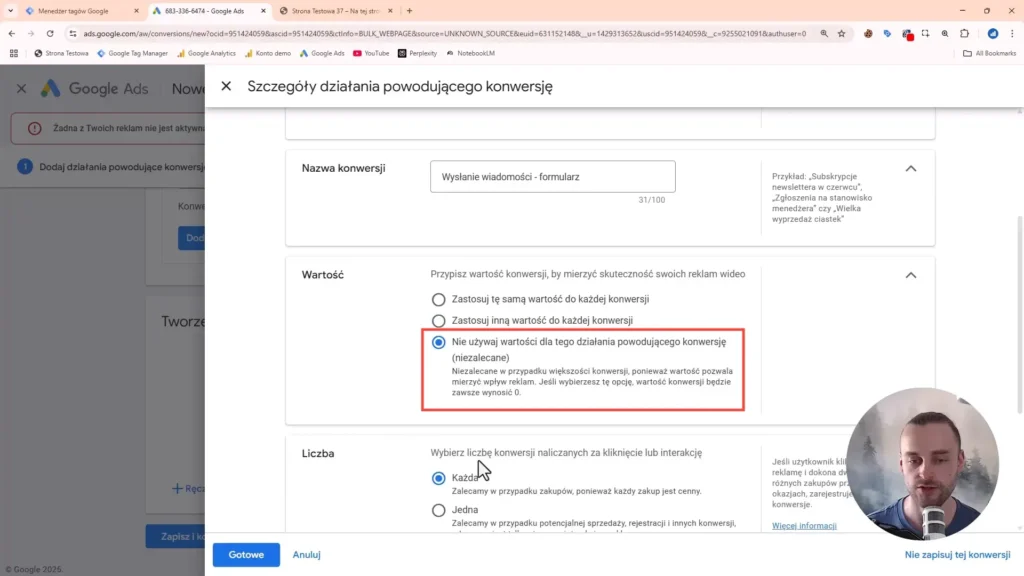Click the screenshot crop extension icon
This screenshot has width=1024, height=576.
point(925,33)
